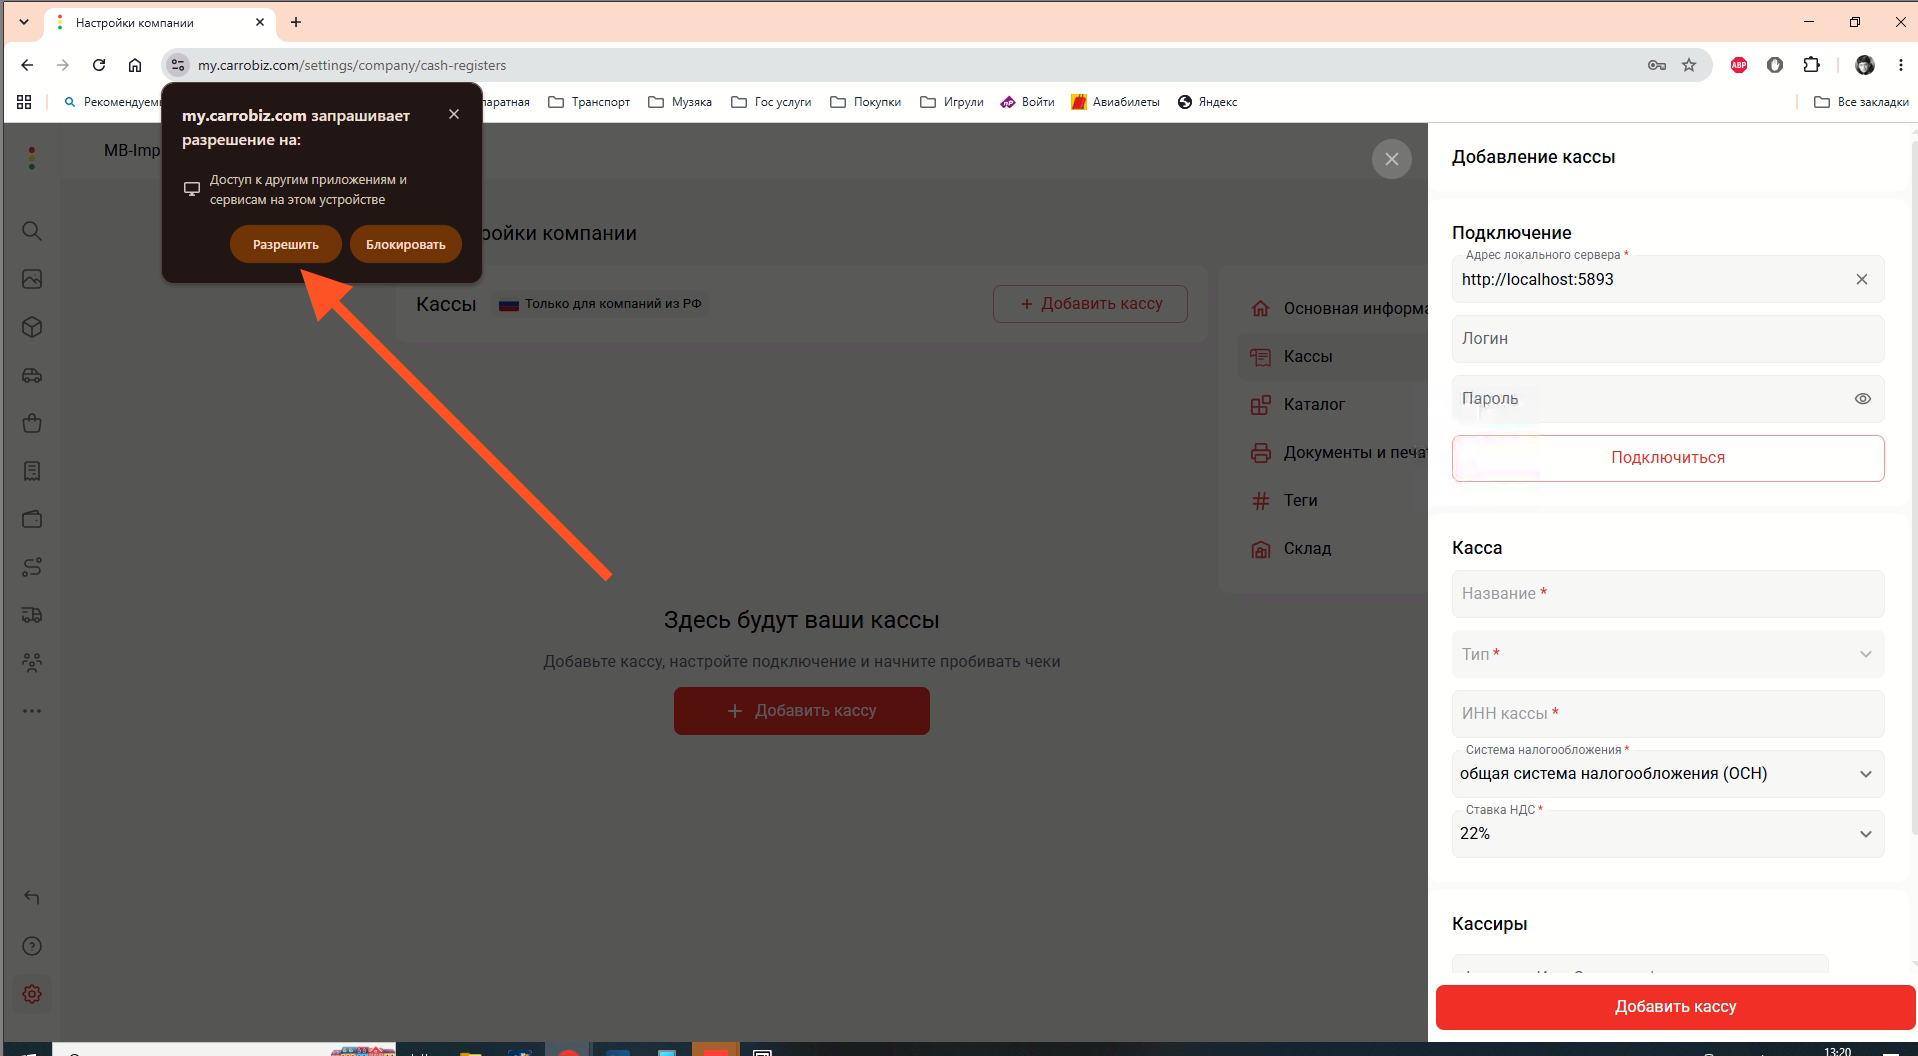Focus the Логин input field
The width and height of the screenshot is (1918, 1056).
coord(1668,339)
